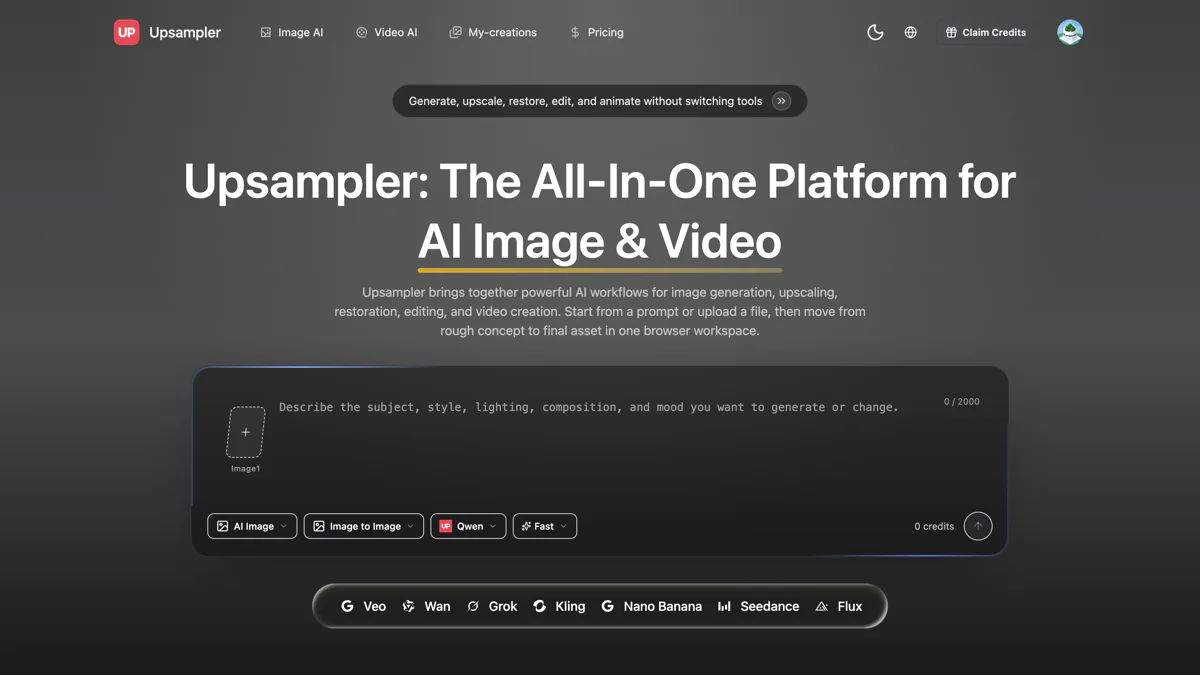Click the Claim Credits button
Image resolution: width=1200 pixels, height=675 pixels.
tap(986, 32)
